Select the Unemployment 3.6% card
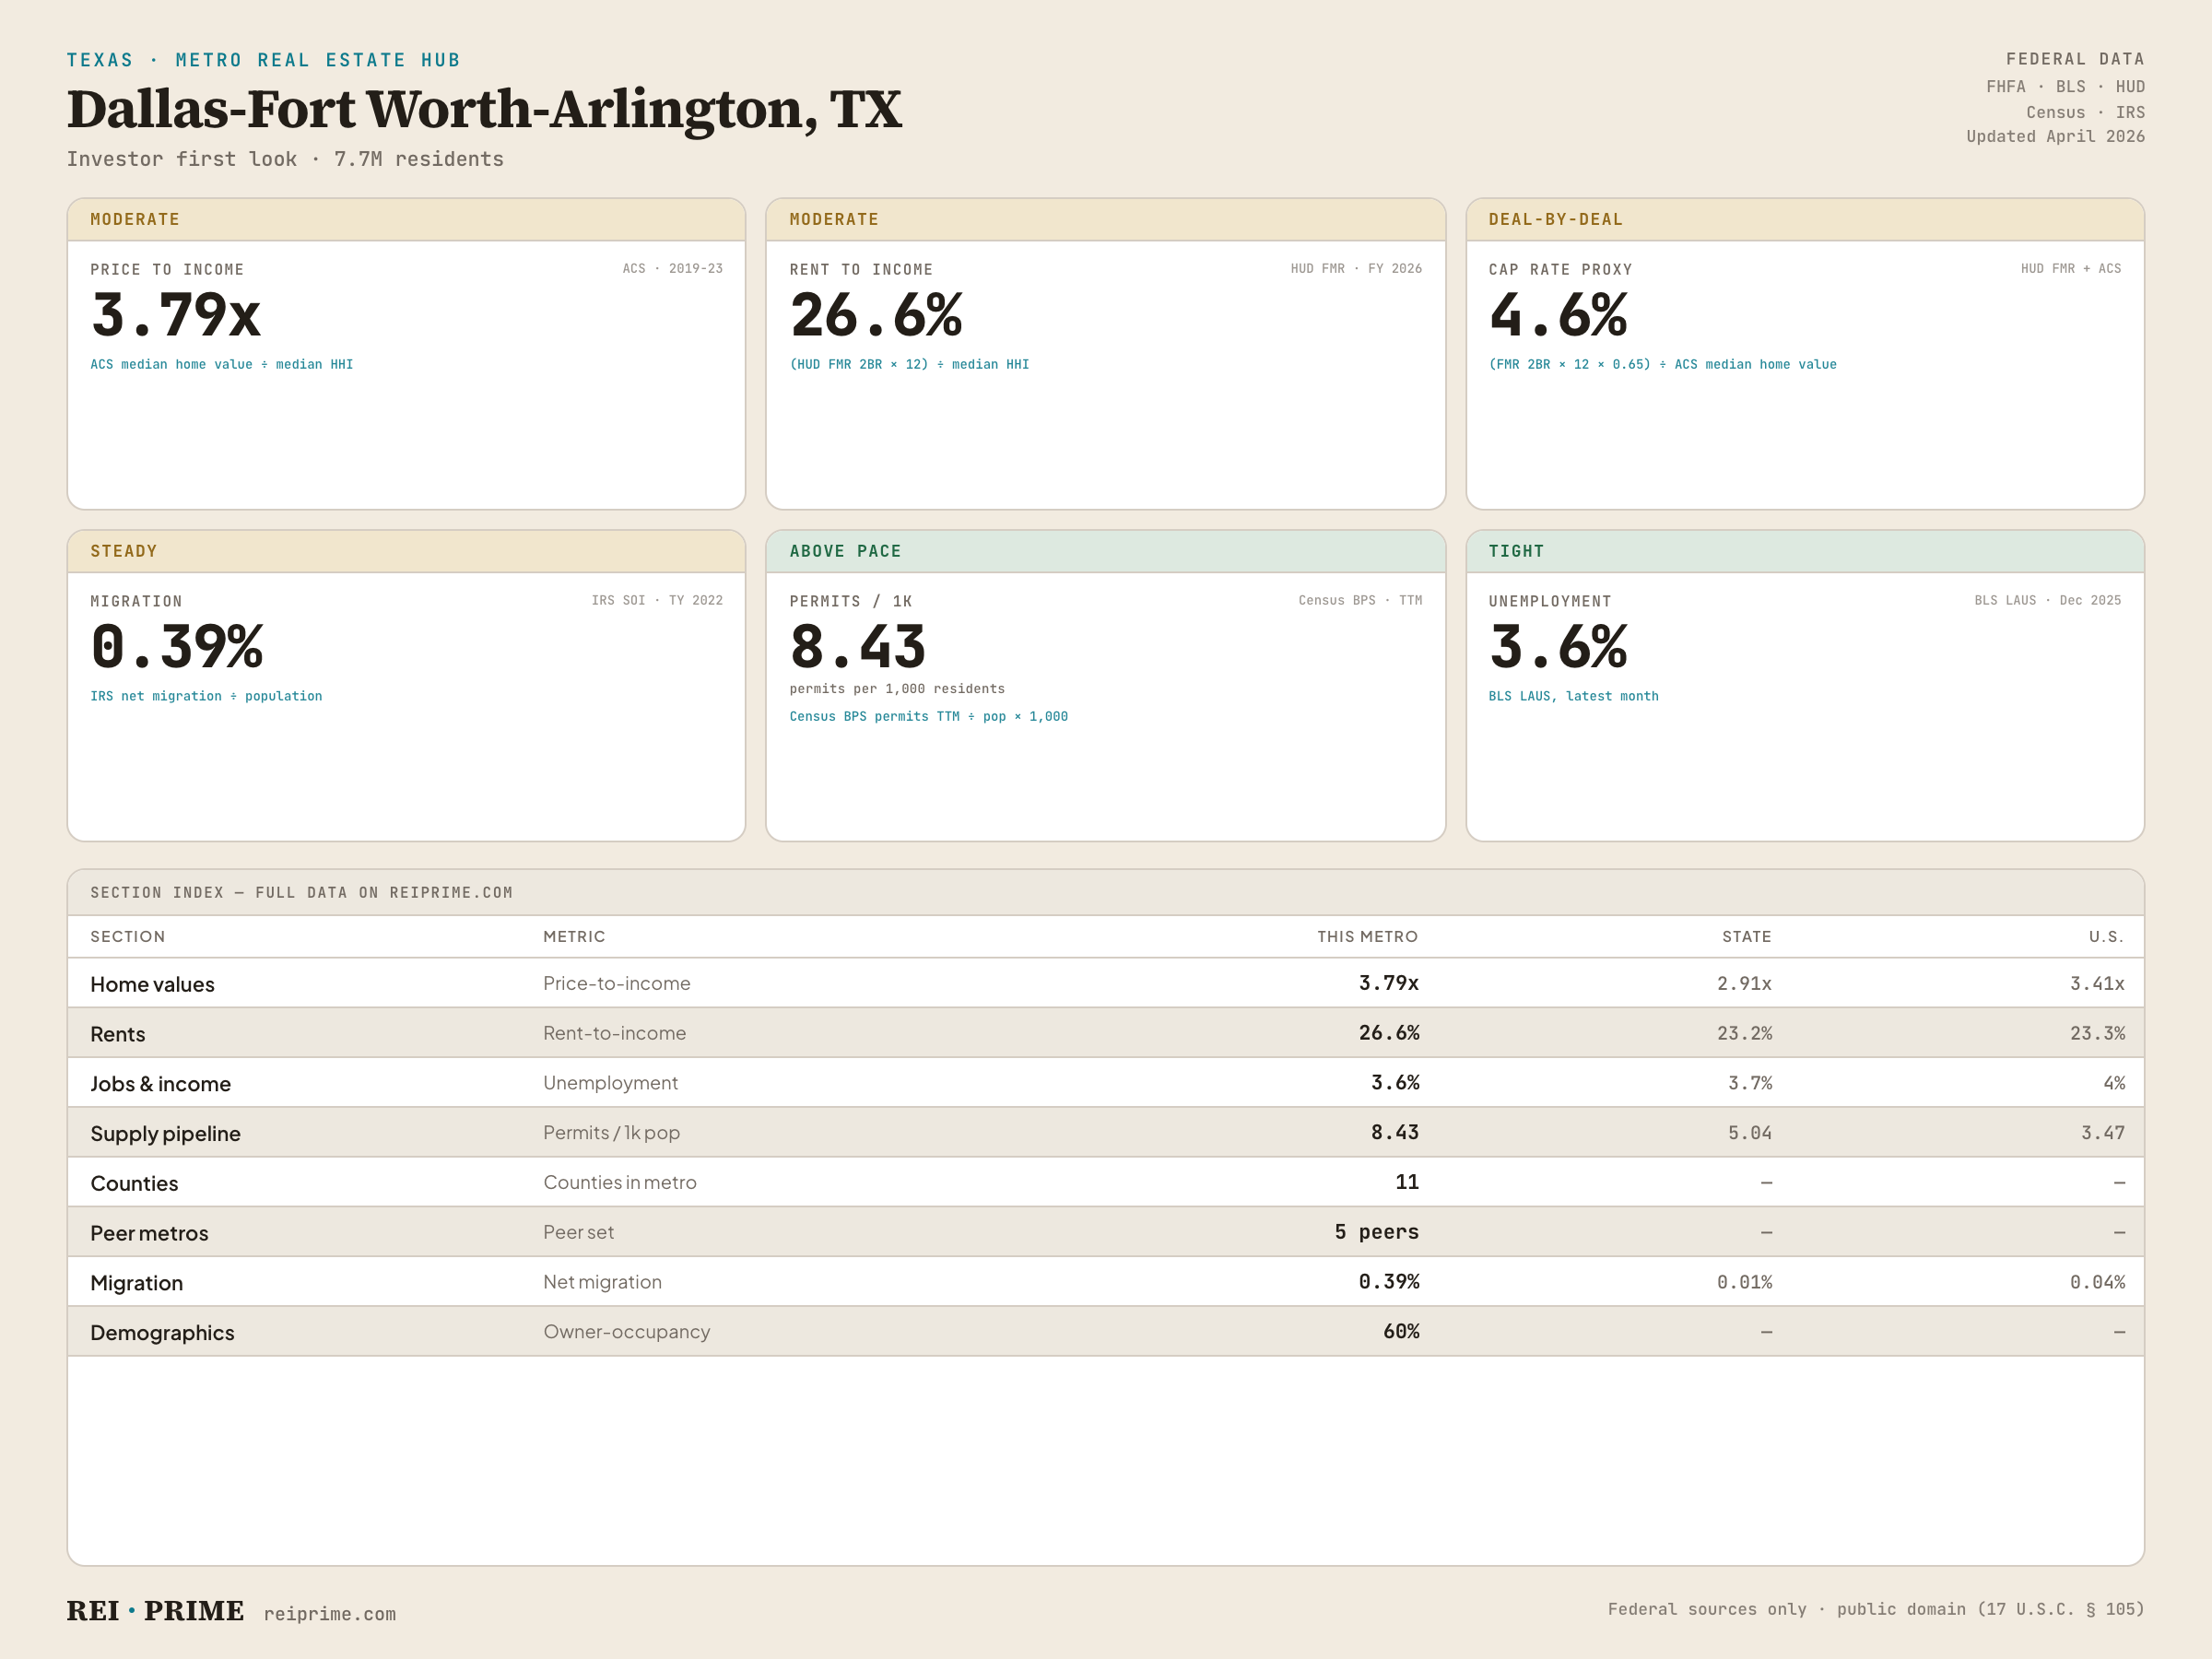This screenshot has height=1659, width=2212. [x=1805, y=686]
